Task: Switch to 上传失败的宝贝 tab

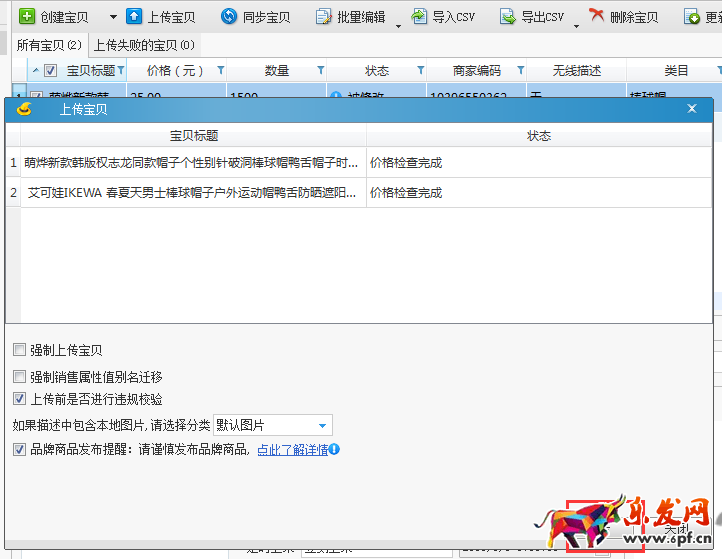Action: pyautogui.click(x=144, y=45)
